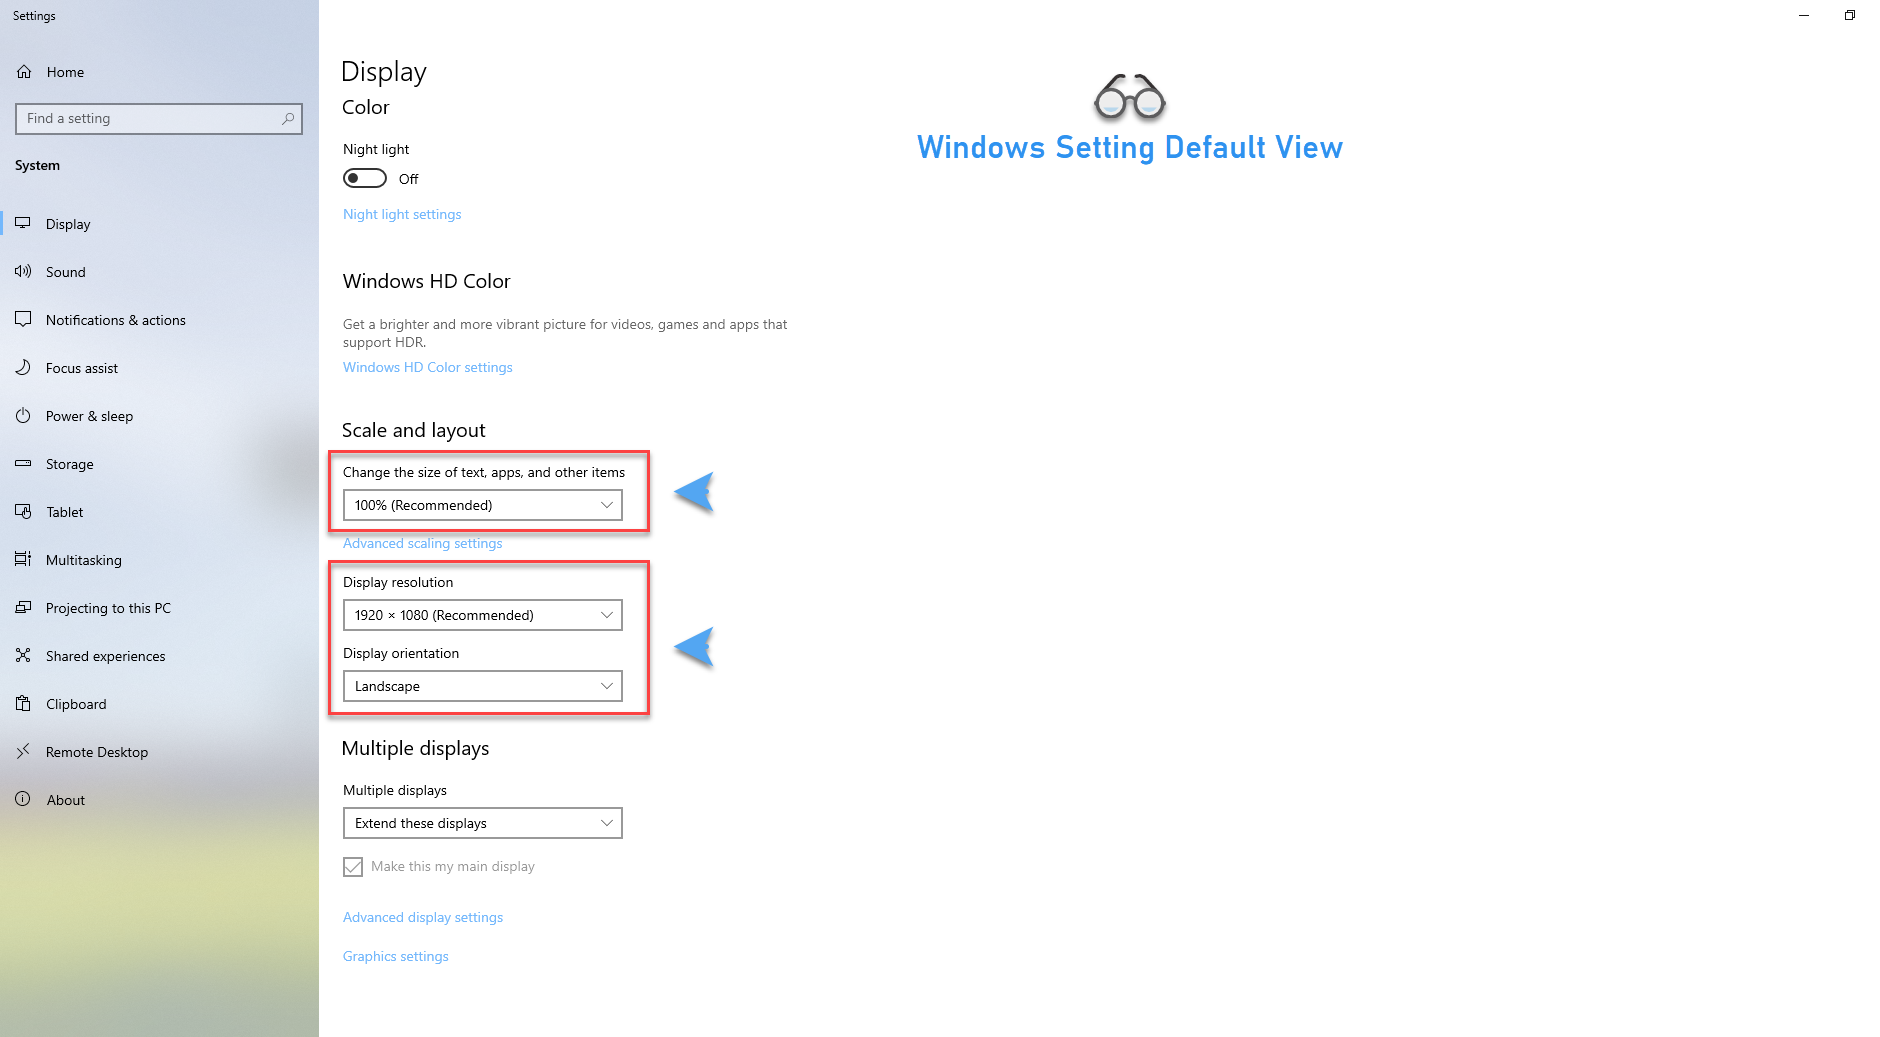Open the Display orientation dropdown

tap(482, 686)
